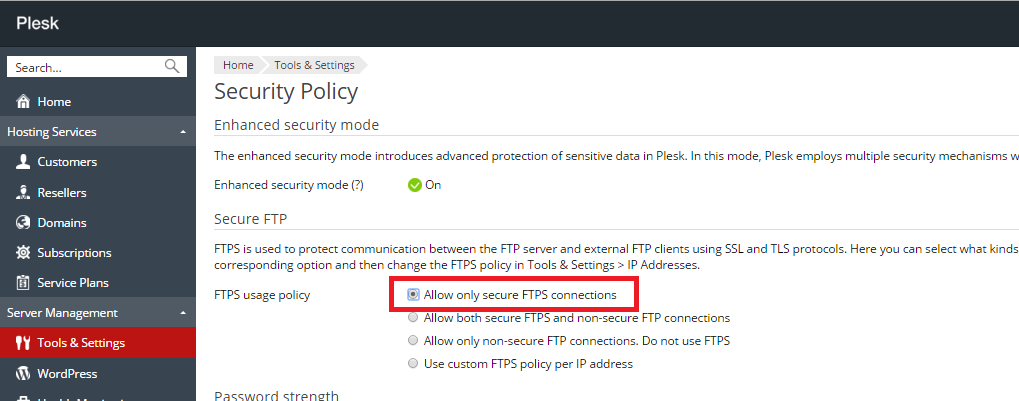Click the Customers person icon
Screen dimensions: 1019x401
click(x=23, y=162)
